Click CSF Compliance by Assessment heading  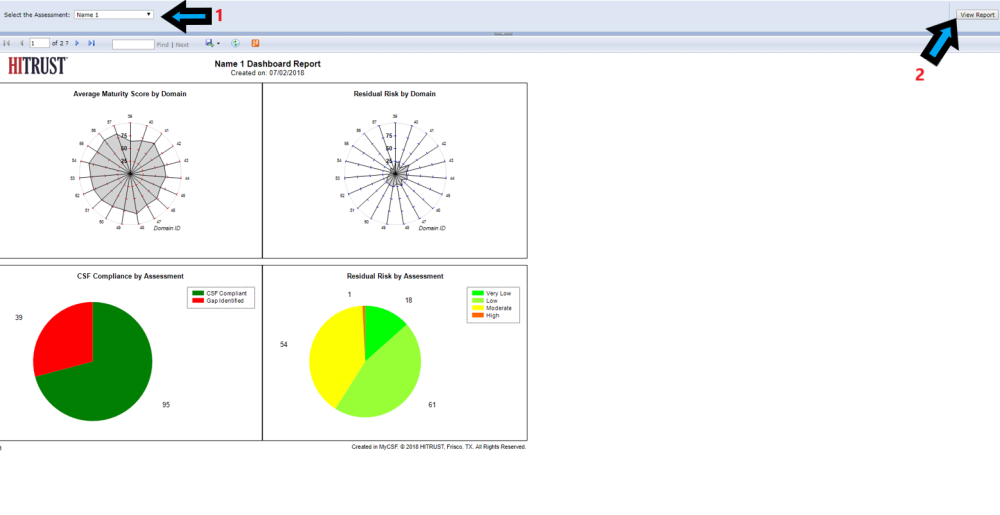(129, 276)
